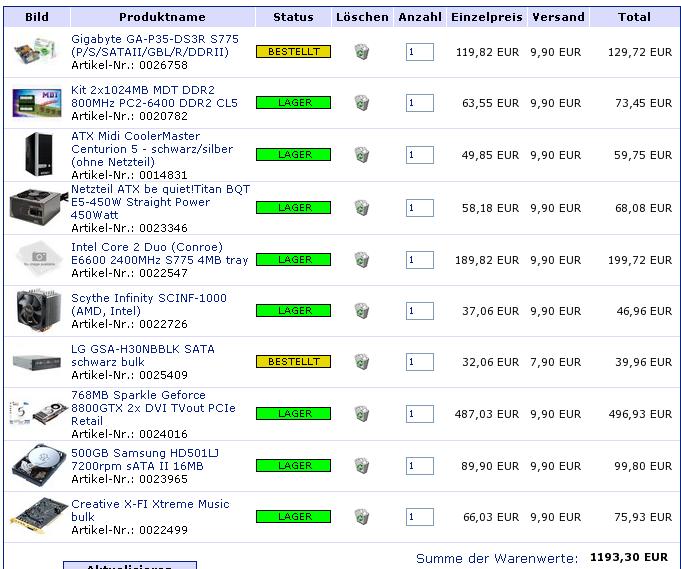Screen dimensions: 681x569
Task: Open Samsung HD501LJ hard drive picture
Action: (x=39, y=466)
